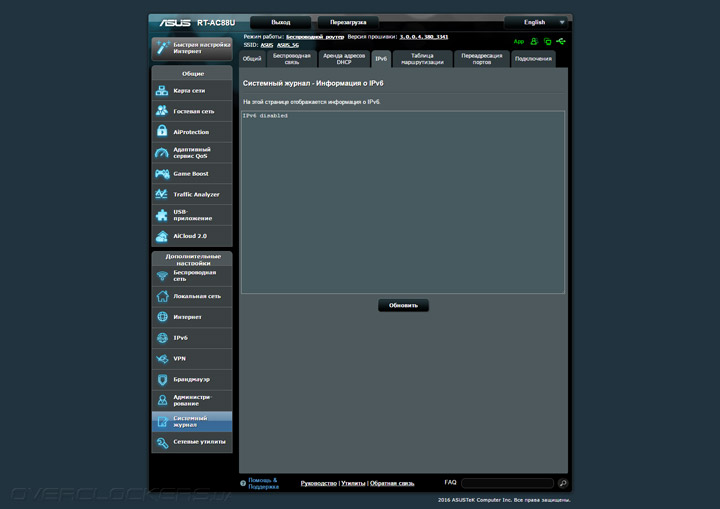This screenshot has width=720, height=509.
Task: Switch to the Подключения tab
Action: click(x=533, y=59)
